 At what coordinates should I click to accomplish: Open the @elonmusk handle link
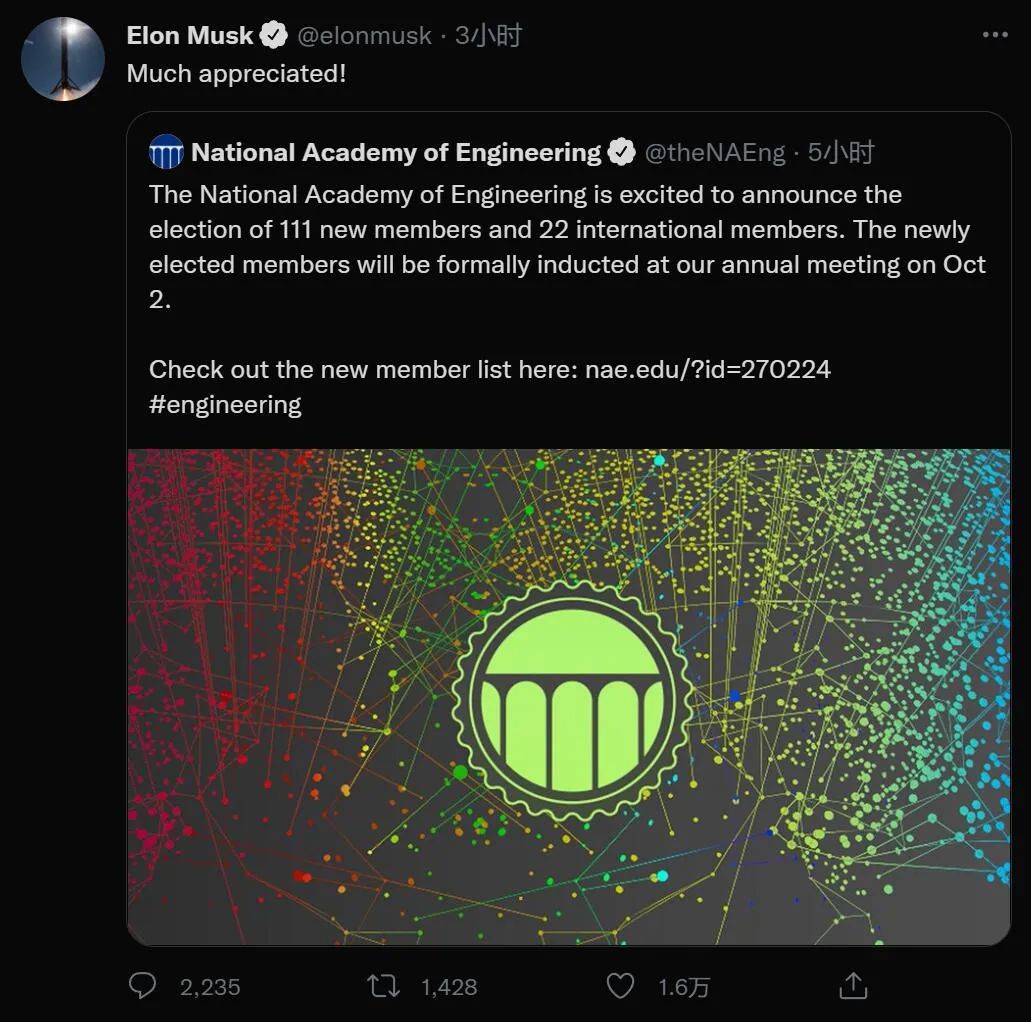pyautogui.click(x=364, y=36)
